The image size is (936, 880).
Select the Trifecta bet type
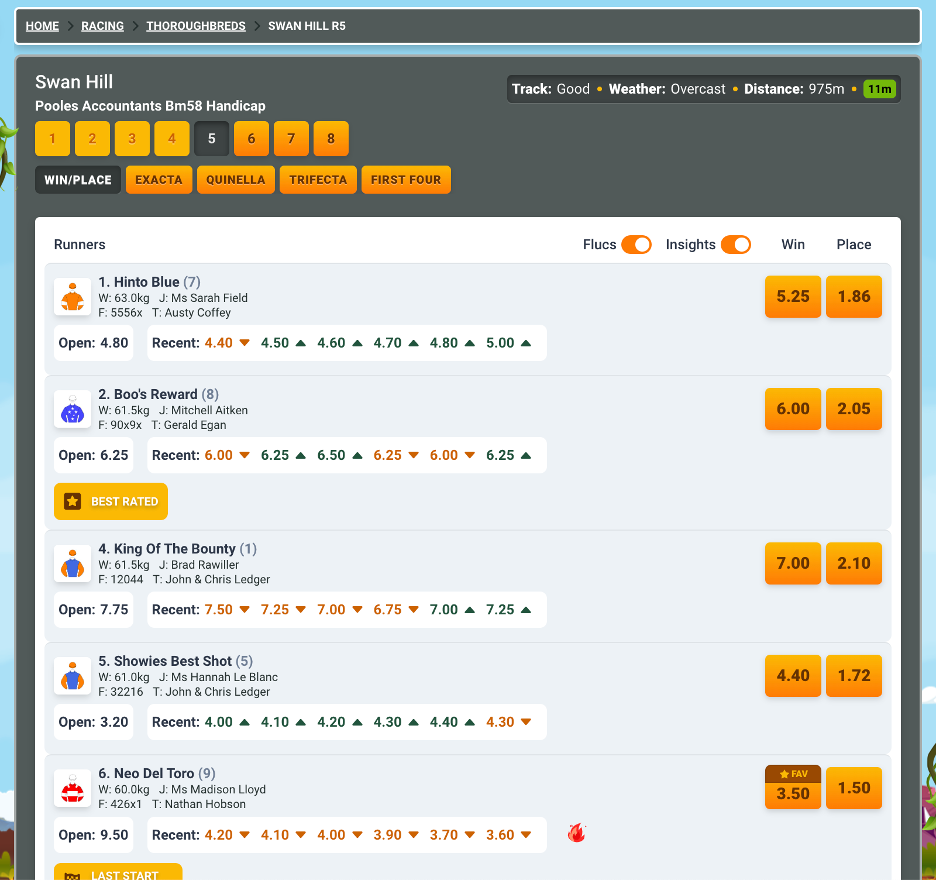click(318, 180)
